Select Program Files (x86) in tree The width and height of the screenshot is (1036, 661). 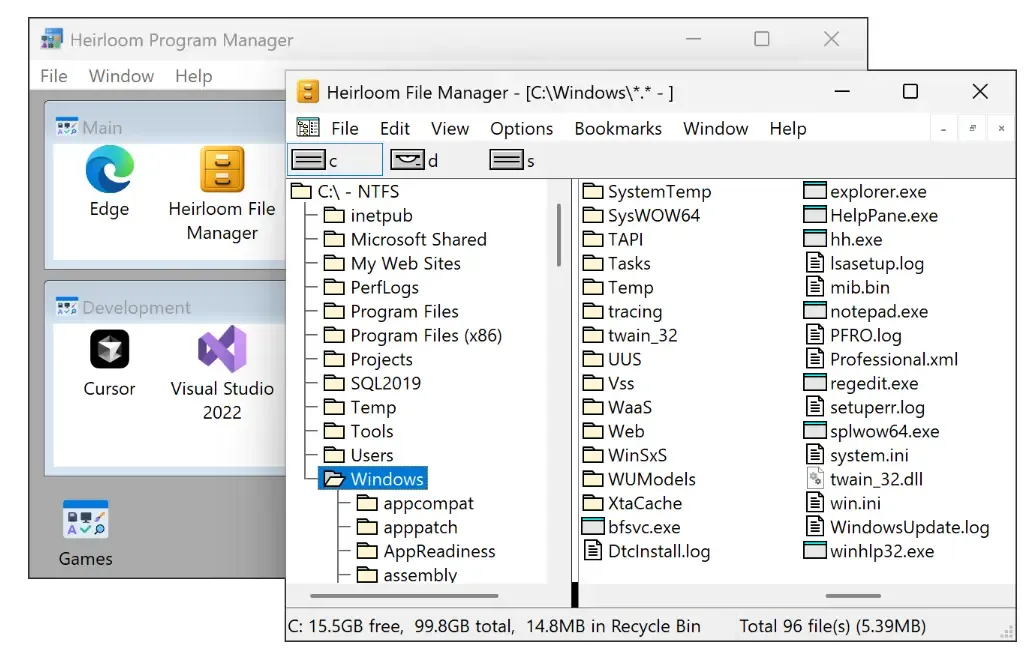click(x=413, y=335)
